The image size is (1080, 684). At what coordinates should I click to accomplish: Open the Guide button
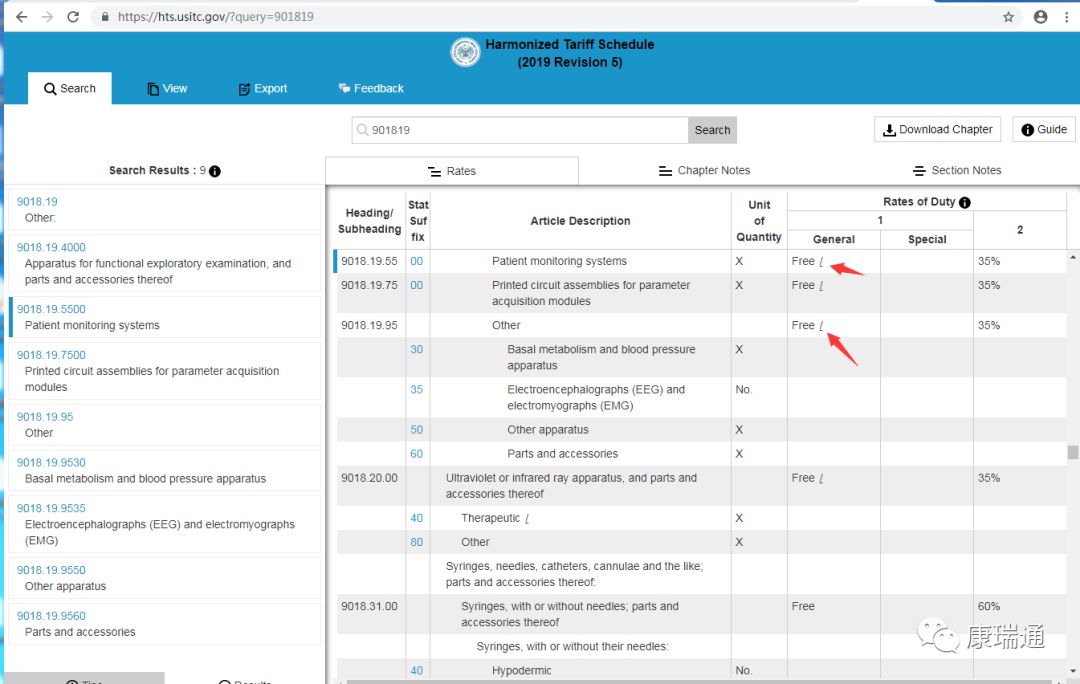1043,129
